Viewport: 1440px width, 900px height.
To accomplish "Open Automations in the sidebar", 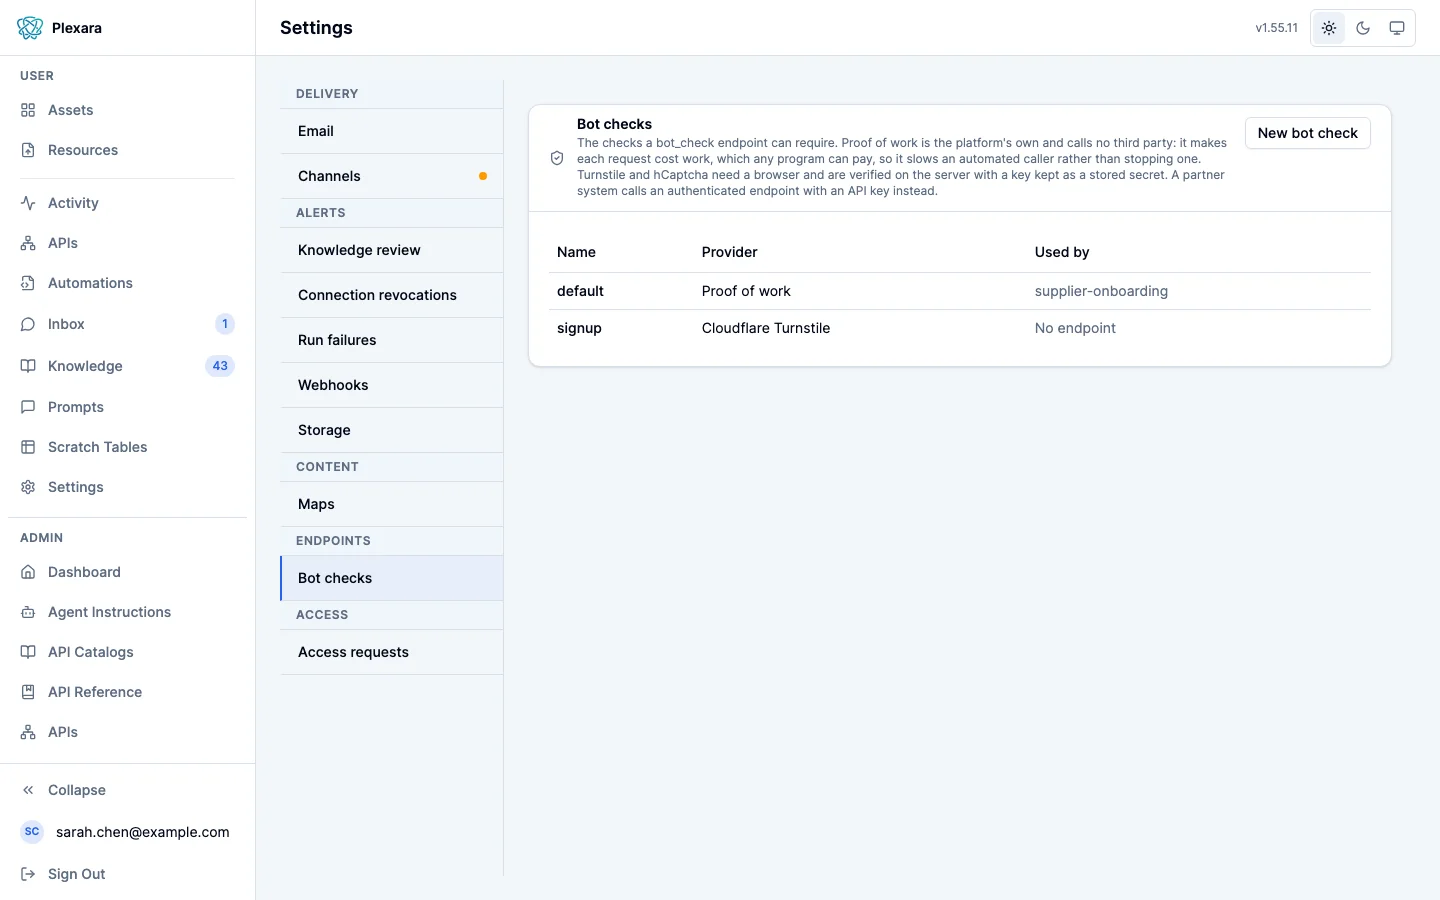I will coord(127,283).
